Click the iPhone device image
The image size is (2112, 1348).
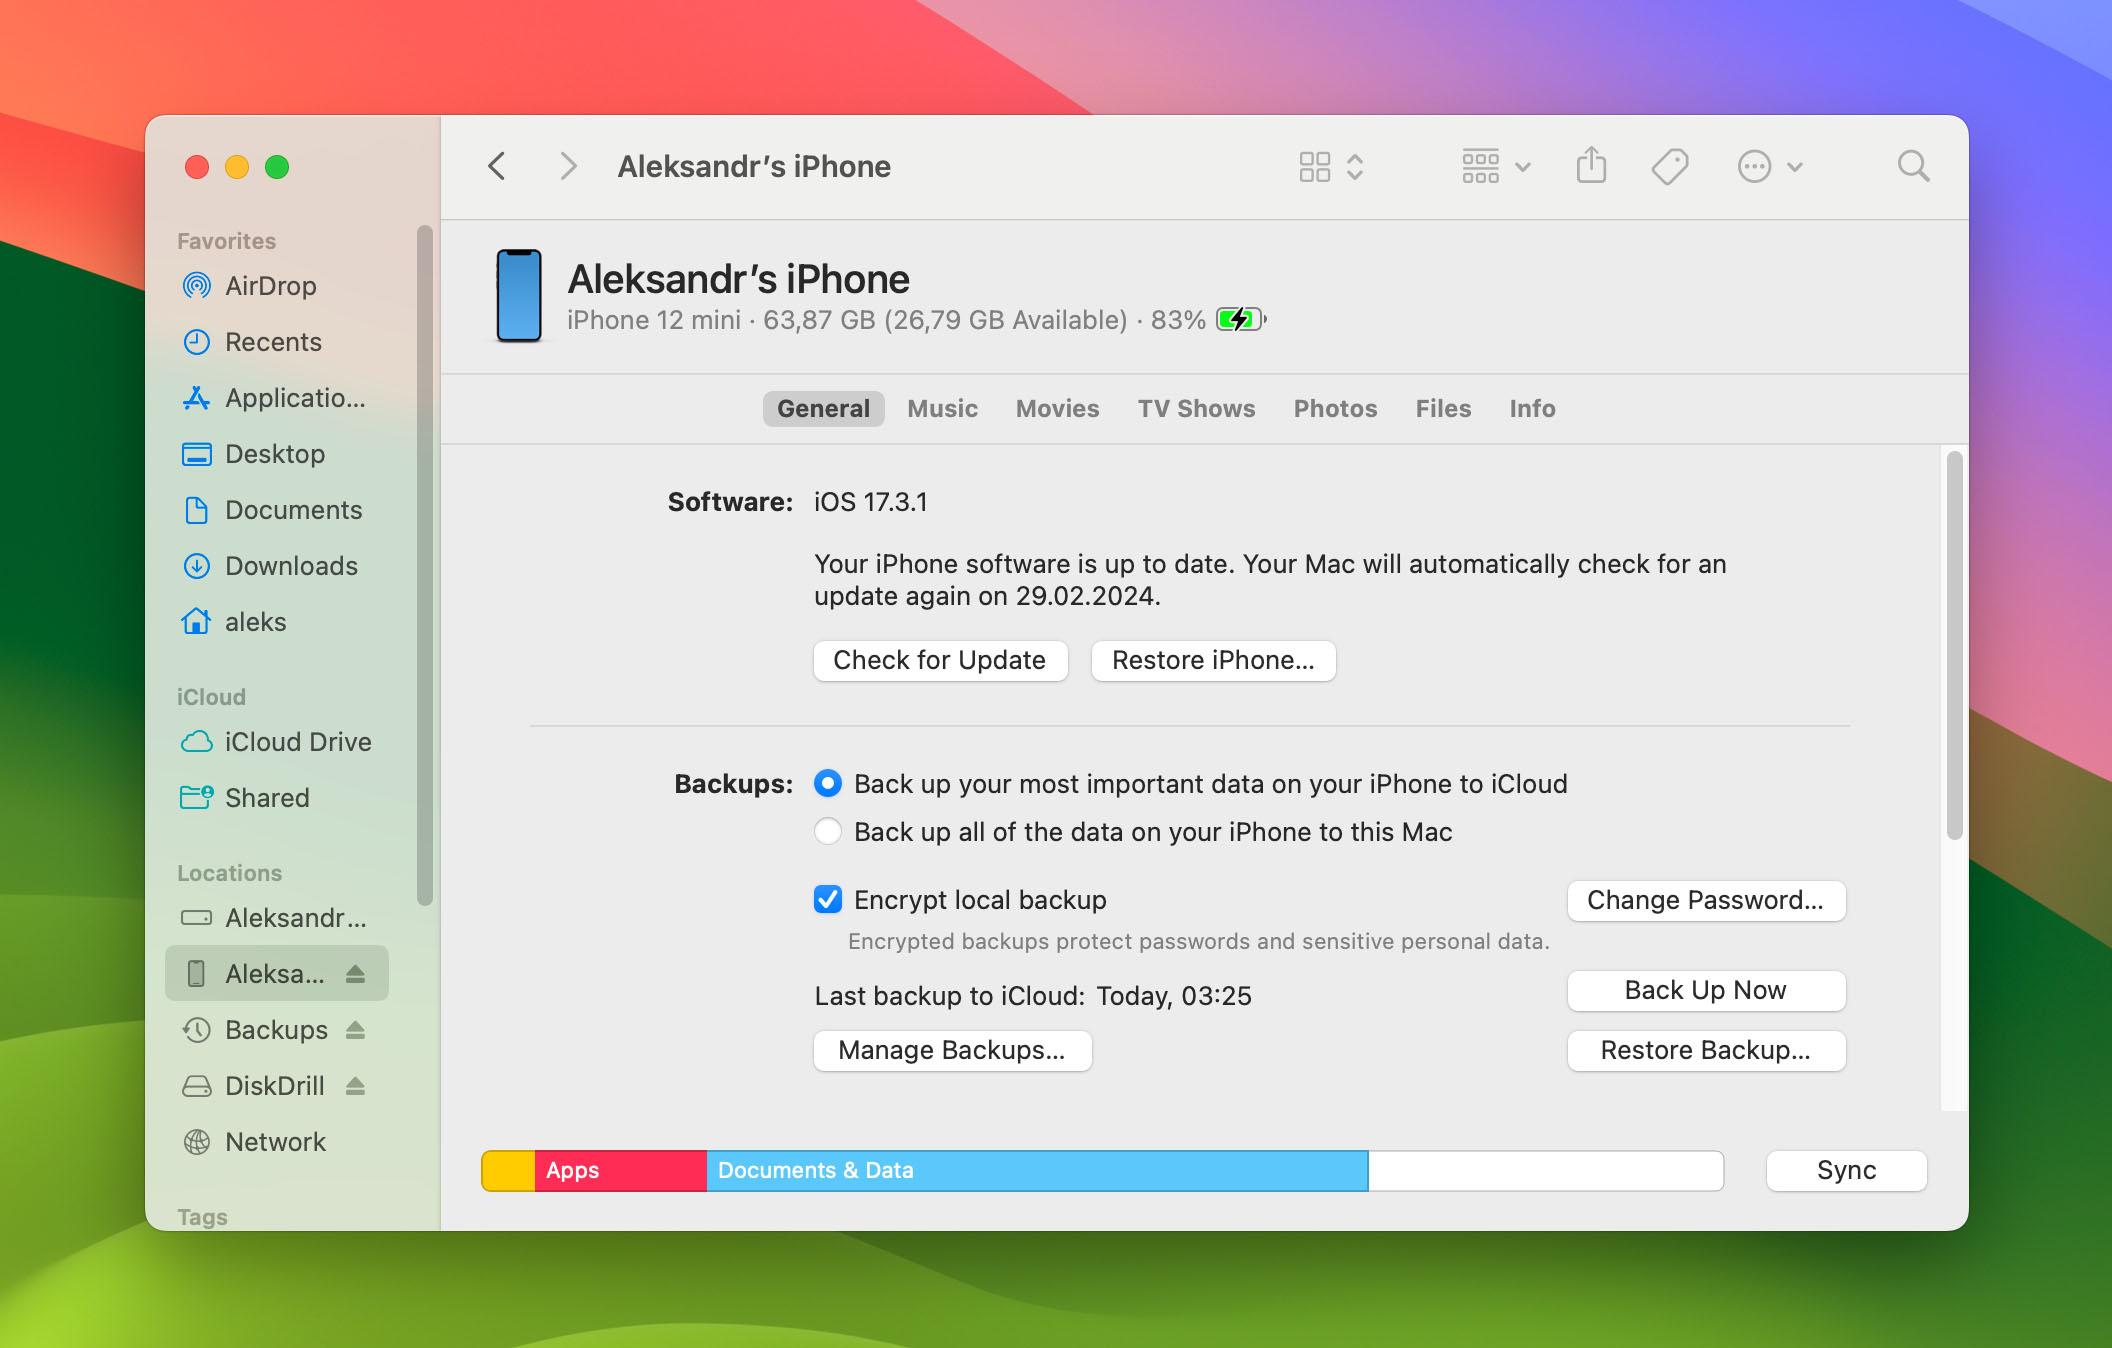point(519,296)
